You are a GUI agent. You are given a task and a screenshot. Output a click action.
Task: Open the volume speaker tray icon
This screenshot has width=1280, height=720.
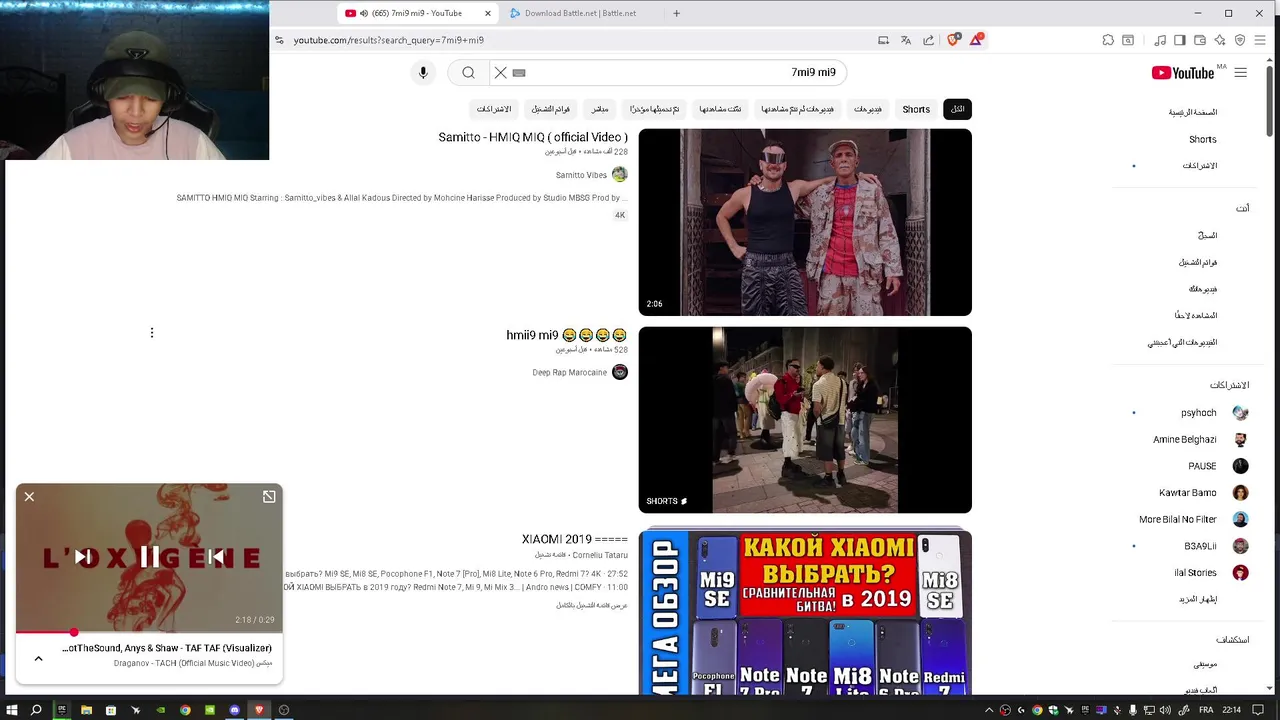tap(1165, 710)
